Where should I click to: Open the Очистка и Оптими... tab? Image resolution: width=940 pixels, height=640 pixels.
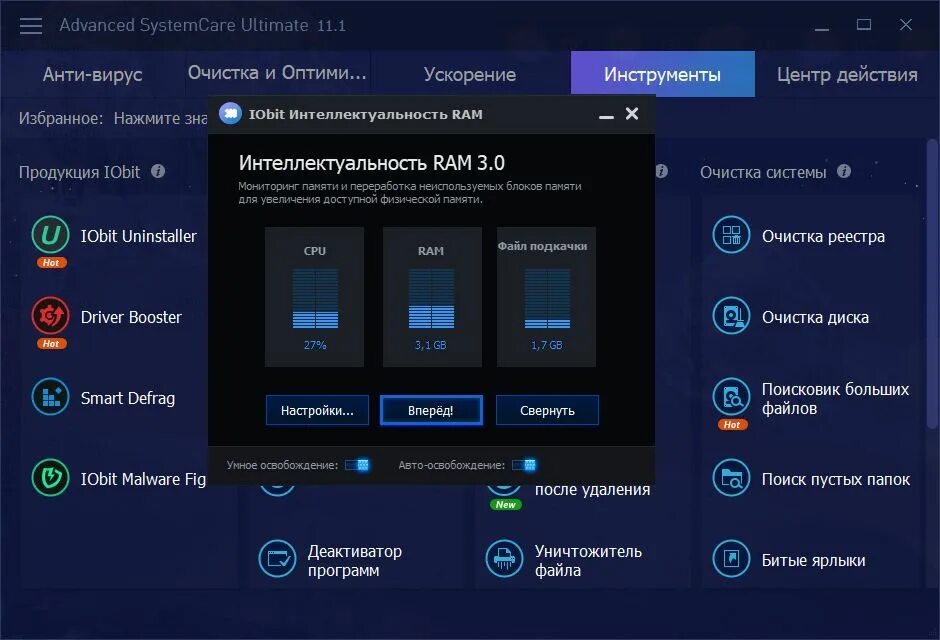point(277,73)
